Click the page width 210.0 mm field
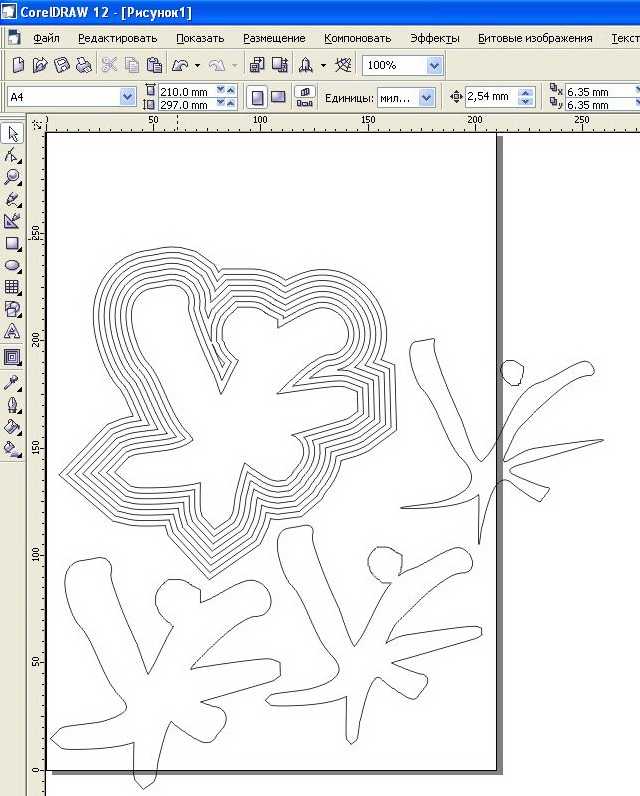 point(187,91)
